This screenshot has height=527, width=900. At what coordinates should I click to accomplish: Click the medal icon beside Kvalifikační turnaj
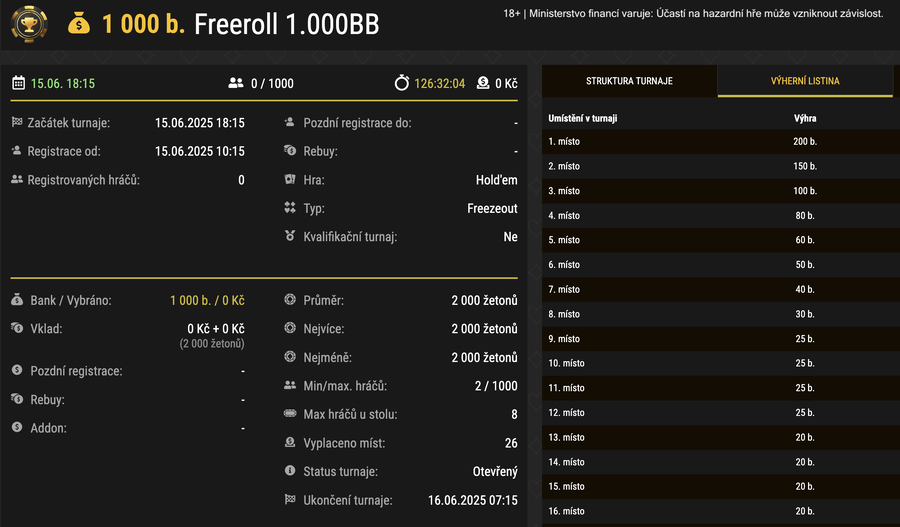pyautogui.click(x=290, y=236)
